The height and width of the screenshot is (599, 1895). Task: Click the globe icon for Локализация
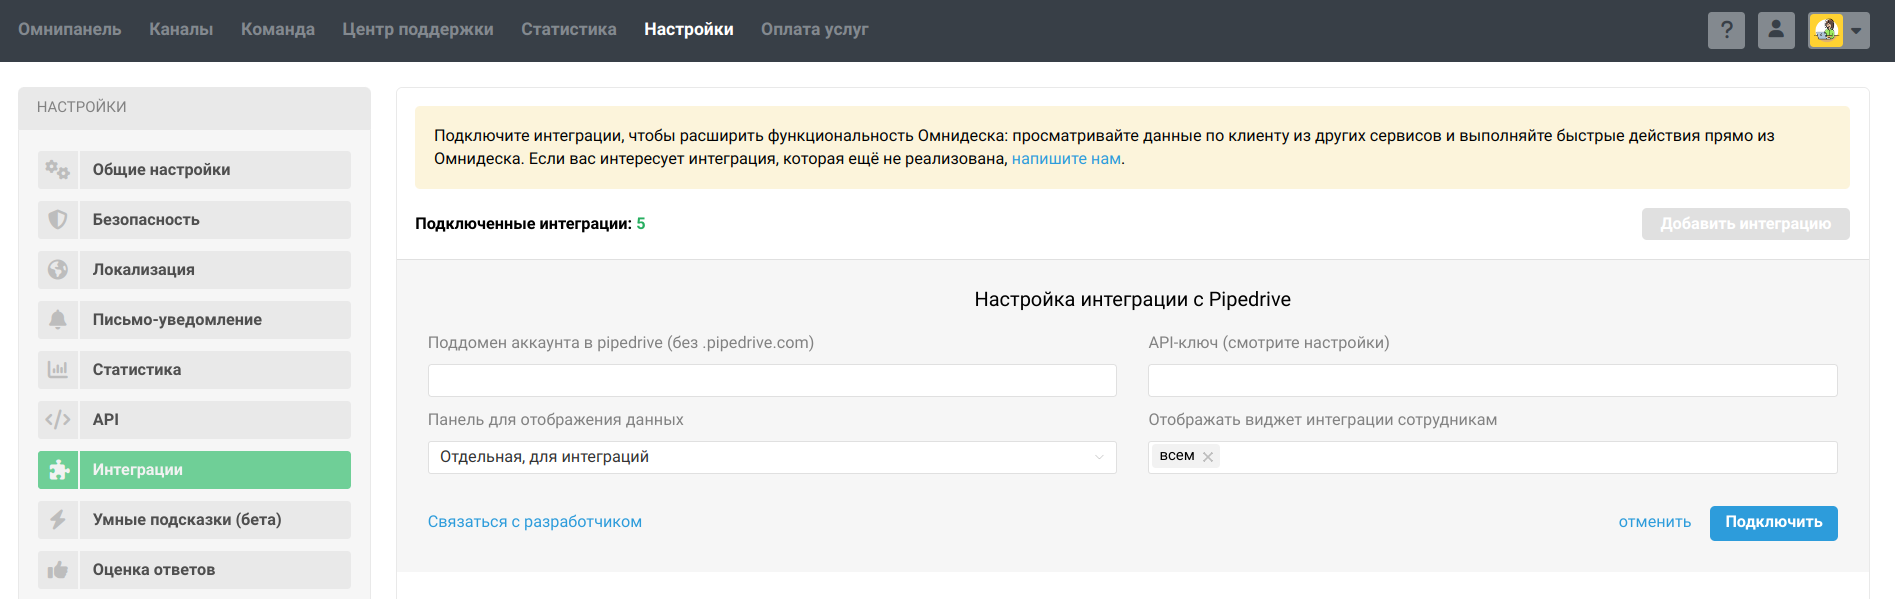click(x=58, y=270)
